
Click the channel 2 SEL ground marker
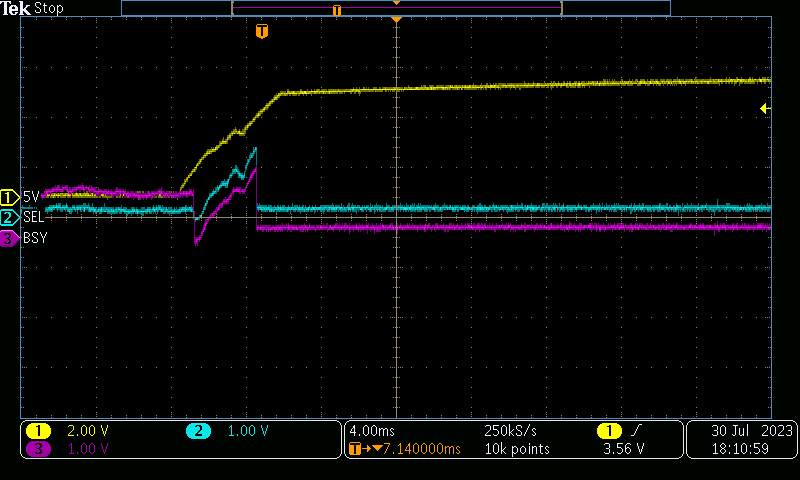tap(9, 217)
